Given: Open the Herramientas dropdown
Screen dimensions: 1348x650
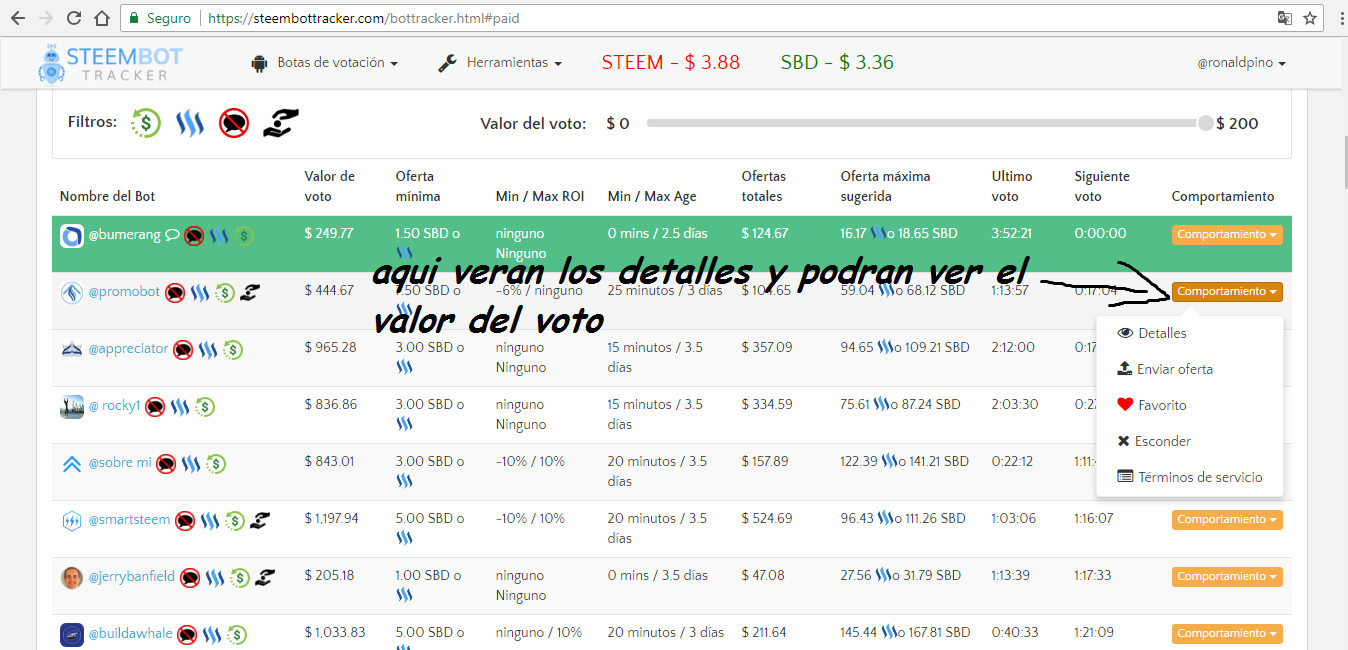Looking at the screenshot, I should point(500,63).
